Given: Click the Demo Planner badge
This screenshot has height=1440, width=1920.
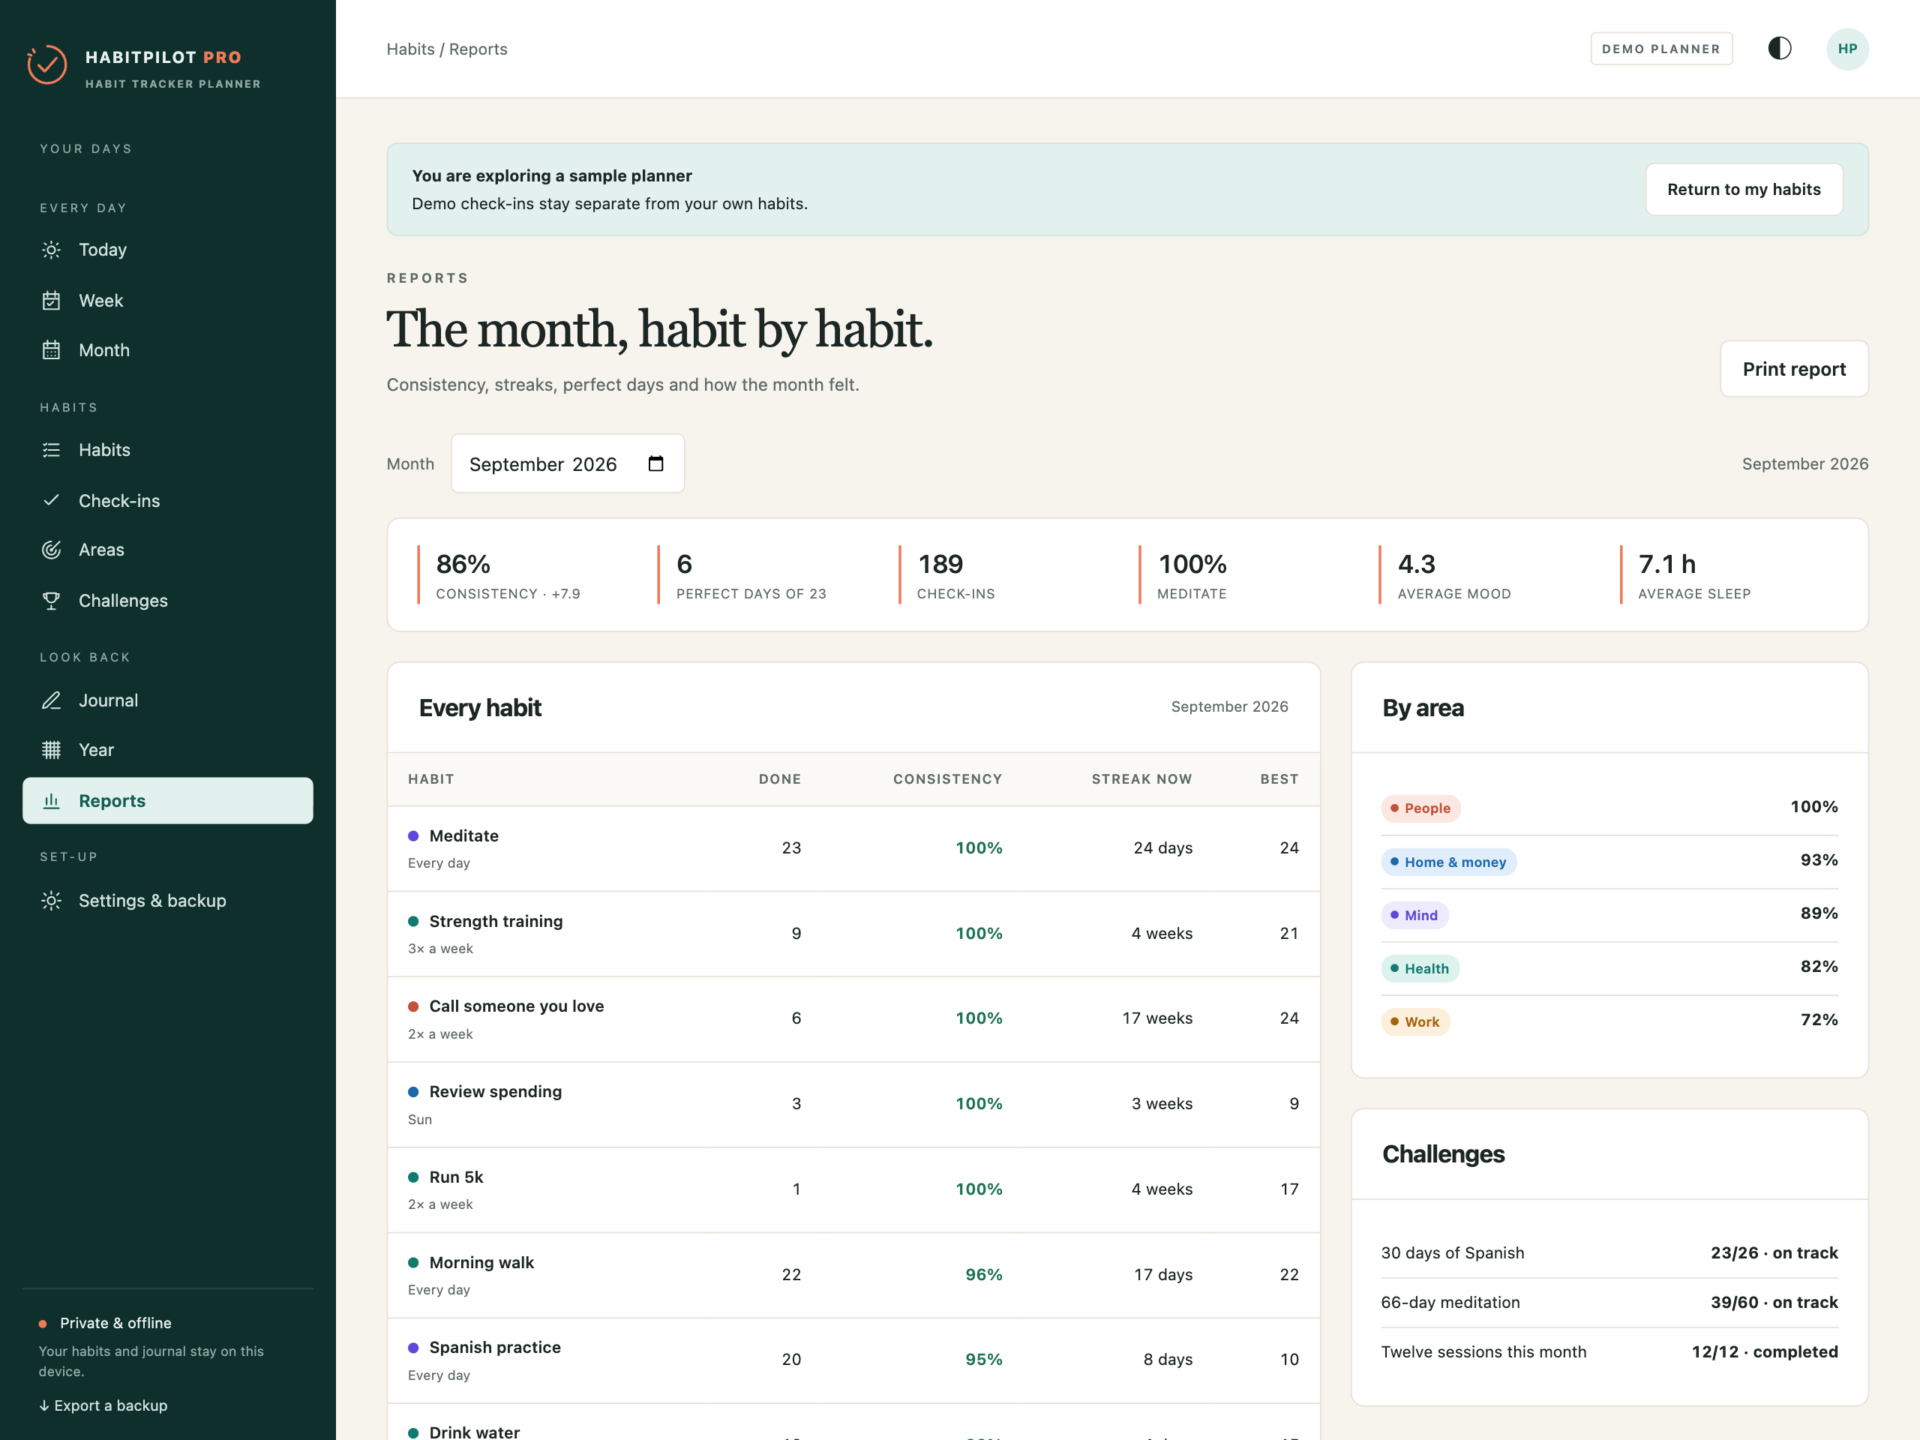Looking at the screenshot, I should click(1661, 49).
